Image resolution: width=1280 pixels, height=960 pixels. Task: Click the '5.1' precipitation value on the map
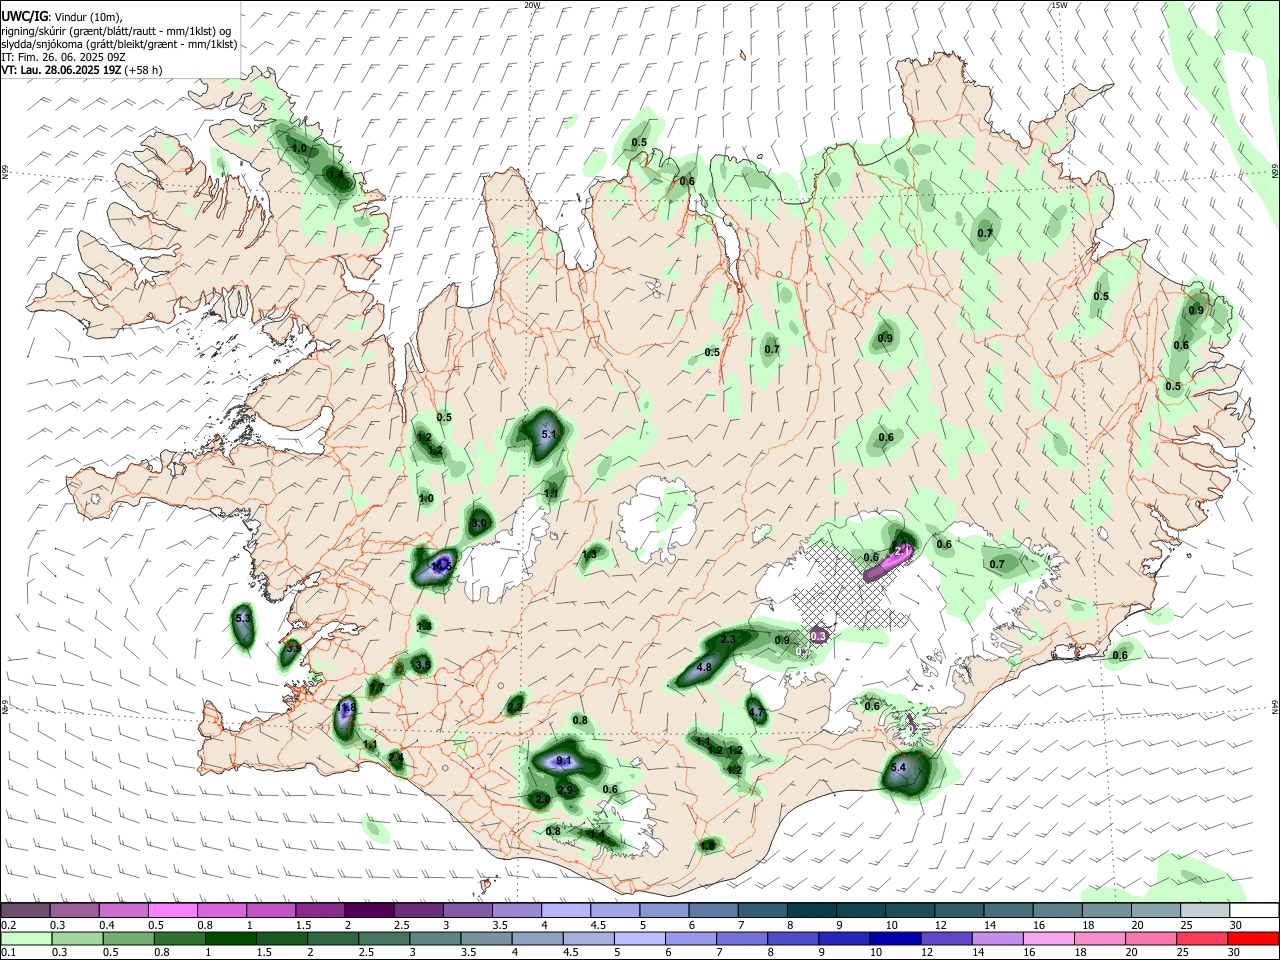pos(548,435)
